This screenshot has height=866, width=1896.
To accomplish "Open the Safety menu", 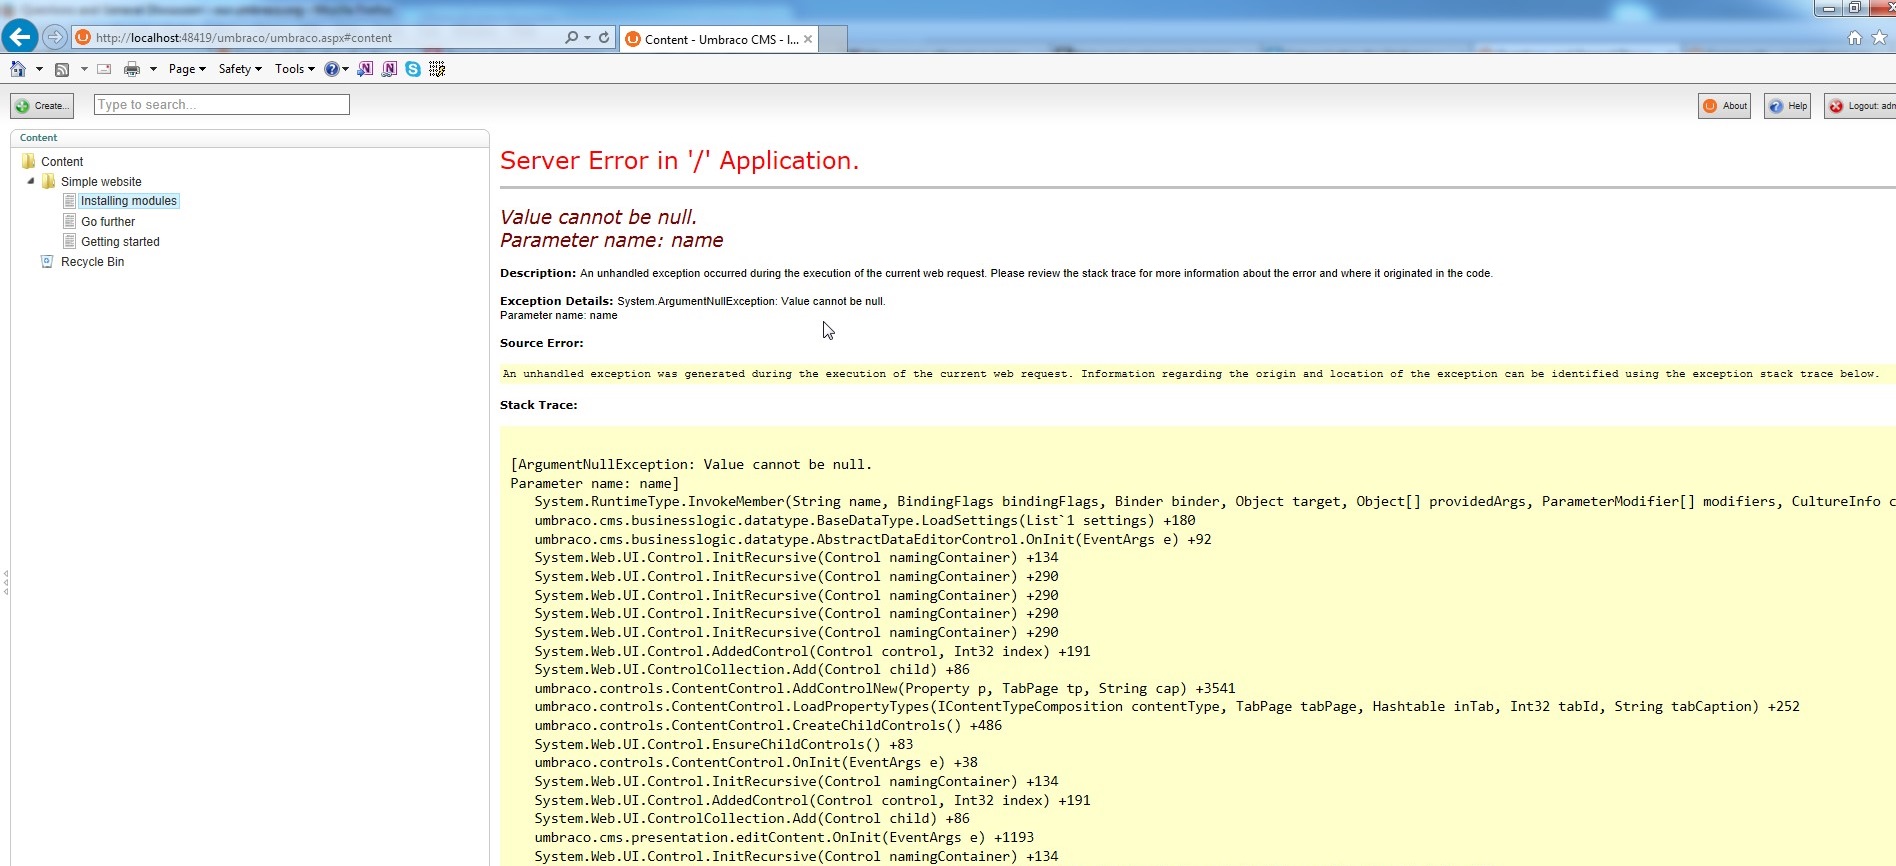I will (x=240, y=69).
